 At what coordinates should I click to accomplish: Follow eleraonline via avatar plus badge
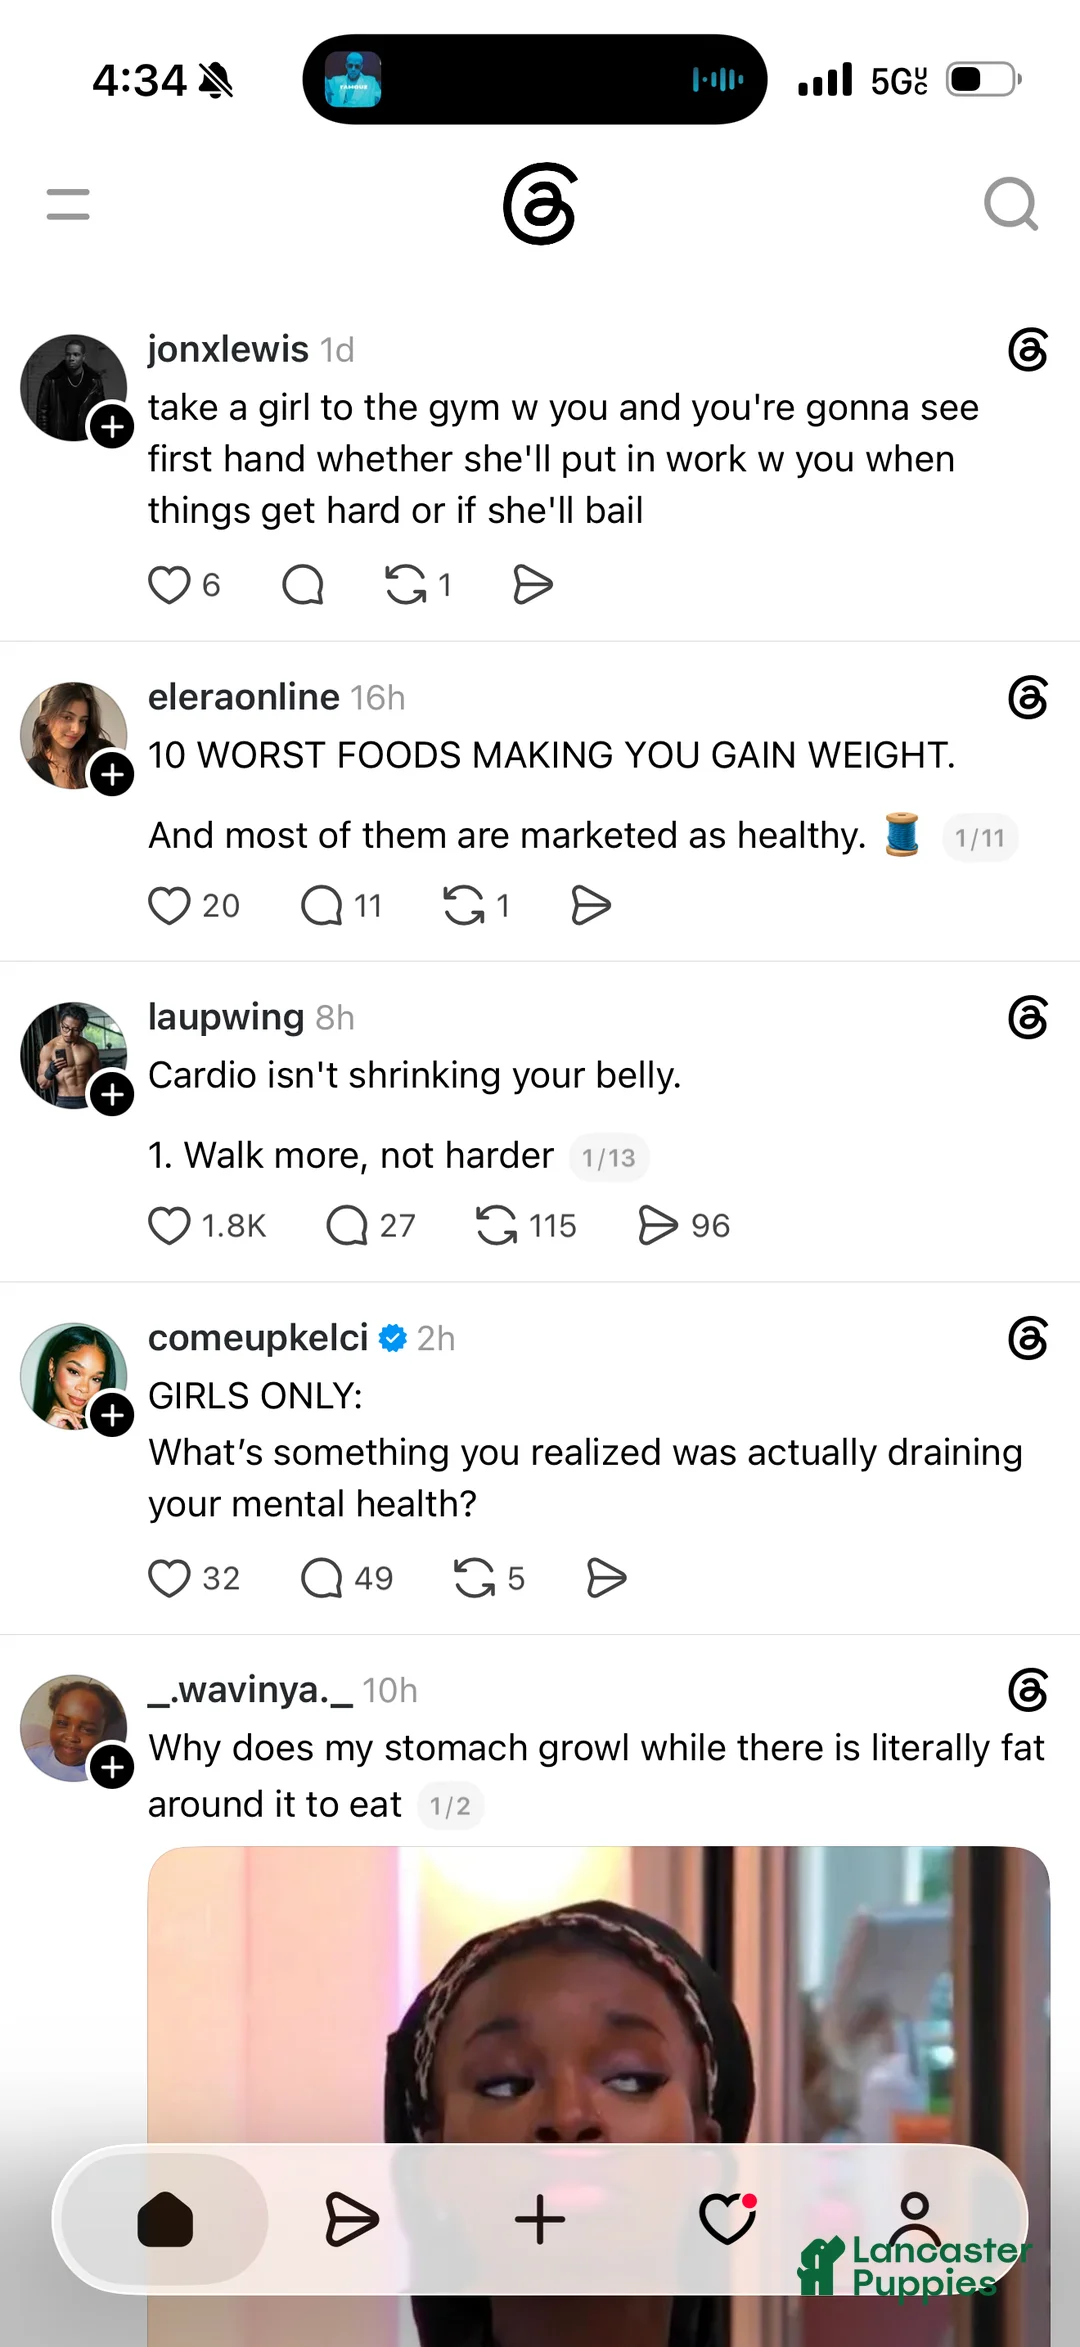[x=112, y=775]
